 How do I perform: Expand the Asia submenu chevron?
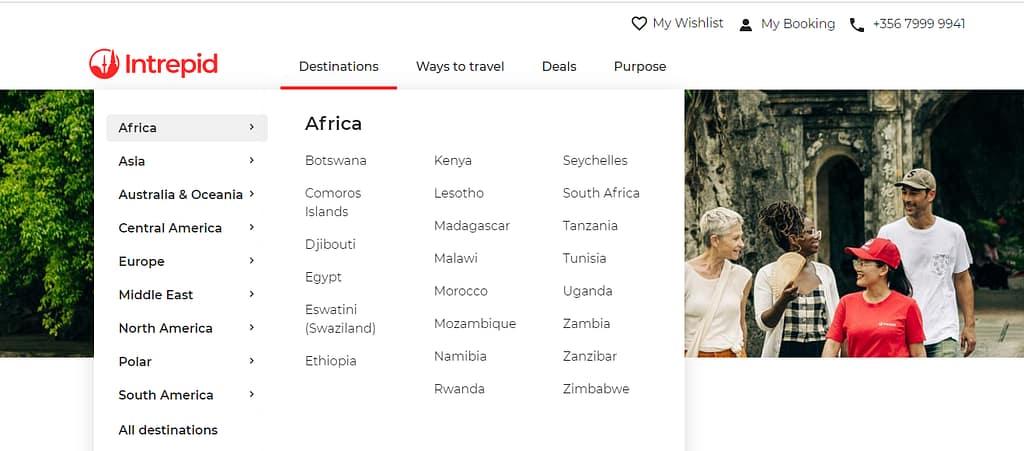coord(252,161)
